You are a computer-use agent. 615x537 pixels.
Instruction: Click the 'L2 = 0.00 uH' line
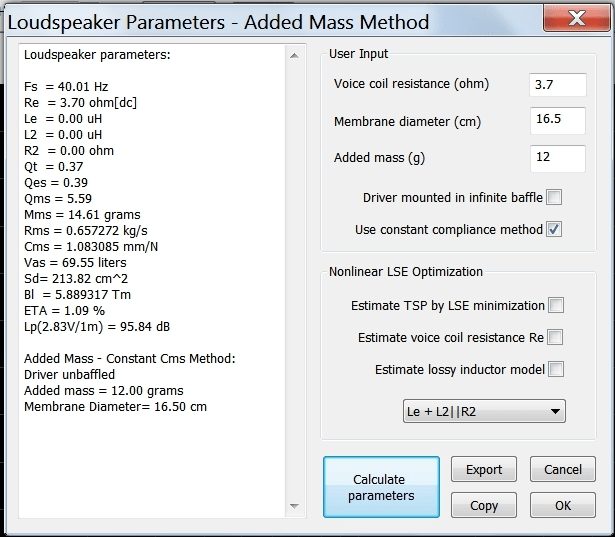click(x=63, y=135)
